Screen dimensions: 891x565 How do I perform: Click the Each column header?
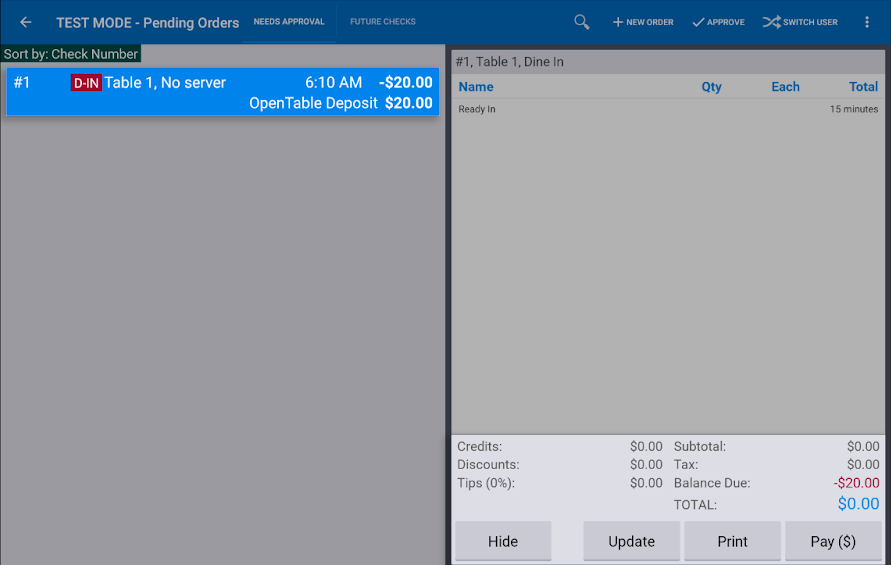785,87
